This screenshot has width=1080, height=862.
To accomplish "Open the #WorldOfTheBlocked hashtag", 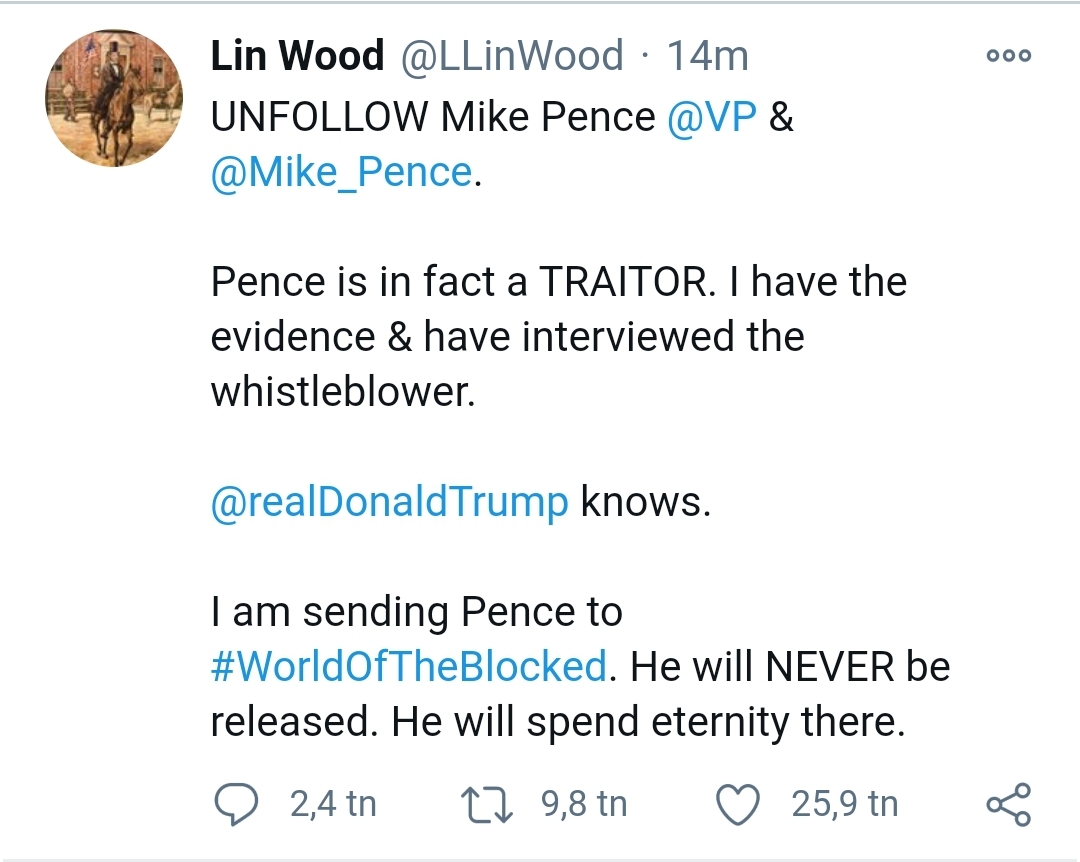I will coord(409,666).
